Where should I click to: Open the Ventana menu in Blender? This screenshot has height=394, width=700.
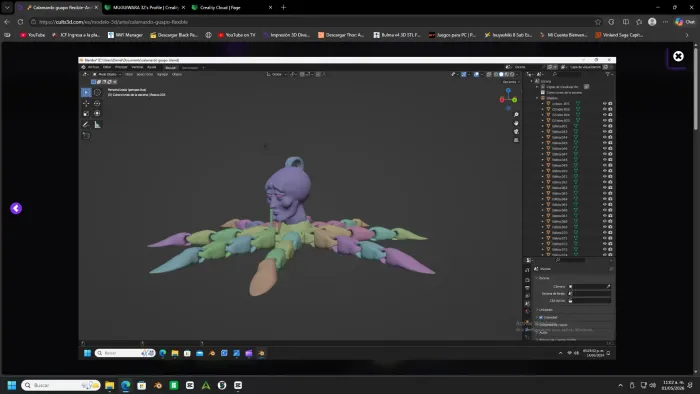tap(137, 67)
